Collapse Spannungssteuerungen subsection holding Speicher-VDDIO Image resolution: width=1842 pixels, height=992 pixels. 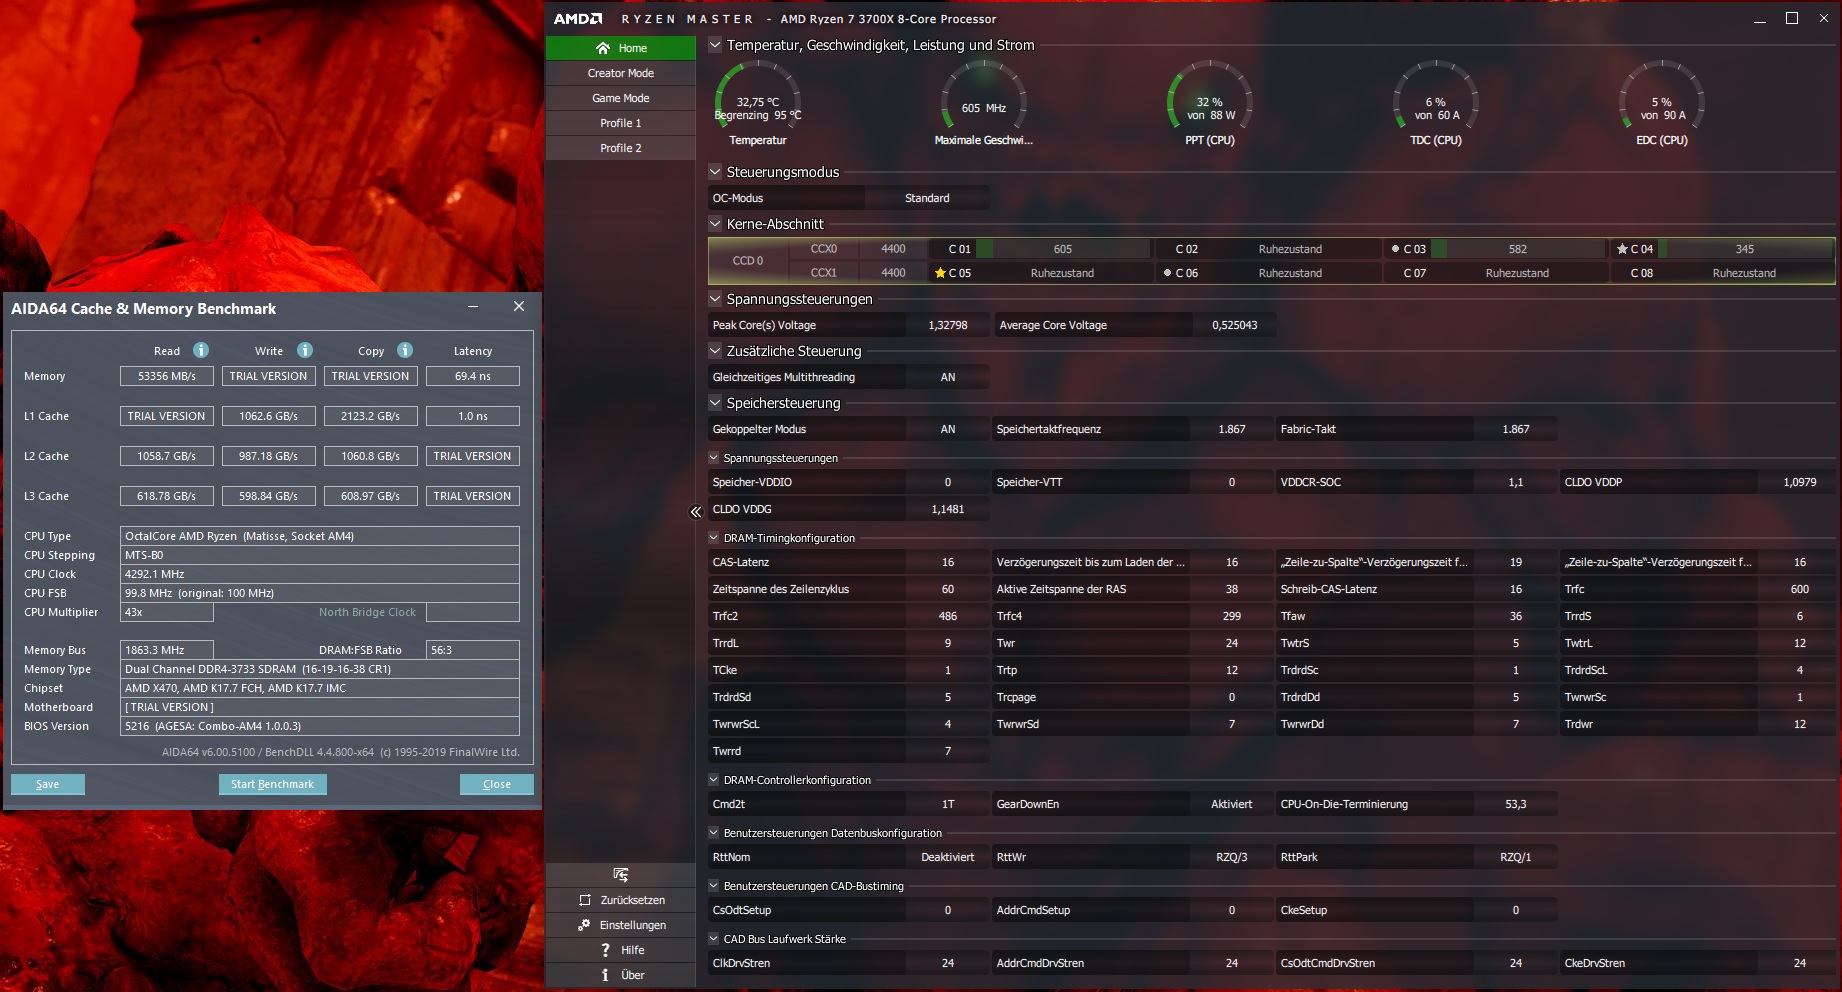[x=714, y=458]
